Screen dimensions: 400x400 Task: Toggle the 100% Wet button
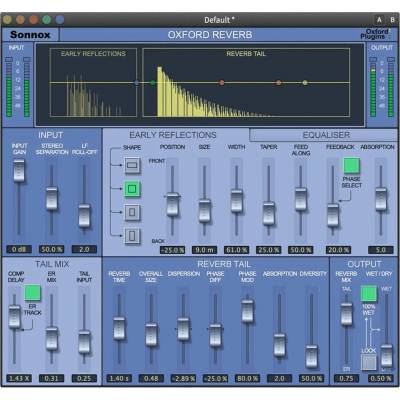pos(369,294)
